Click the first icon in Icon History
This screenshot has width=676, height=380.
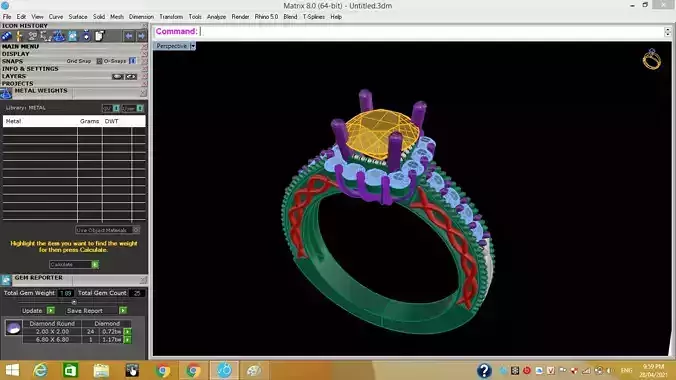pyautogui.click(x=6, y=36)
